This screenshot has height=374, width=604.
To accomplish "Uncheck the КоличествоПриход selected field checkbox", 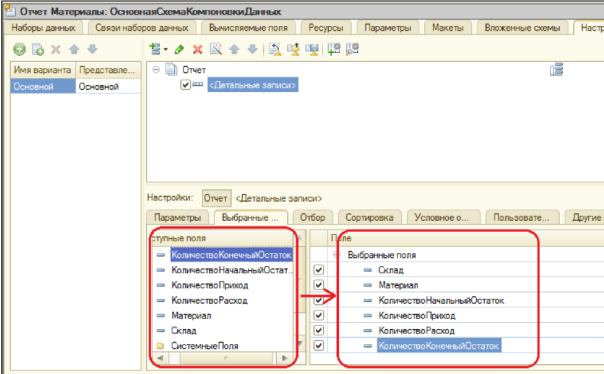I will tap(319, 315).
